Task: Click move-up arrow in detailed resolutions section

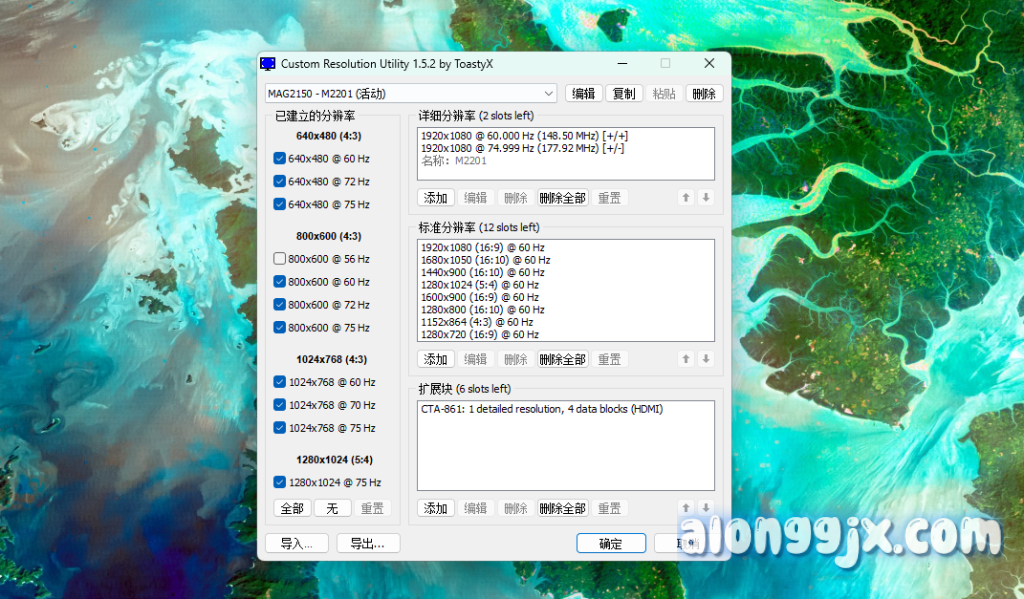Action: 686,198
